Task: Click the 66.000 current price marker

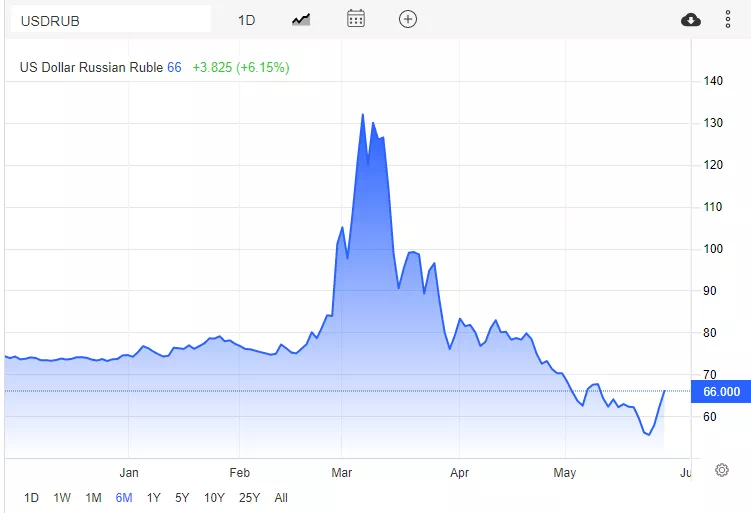Action: click(x=721, y=392)
